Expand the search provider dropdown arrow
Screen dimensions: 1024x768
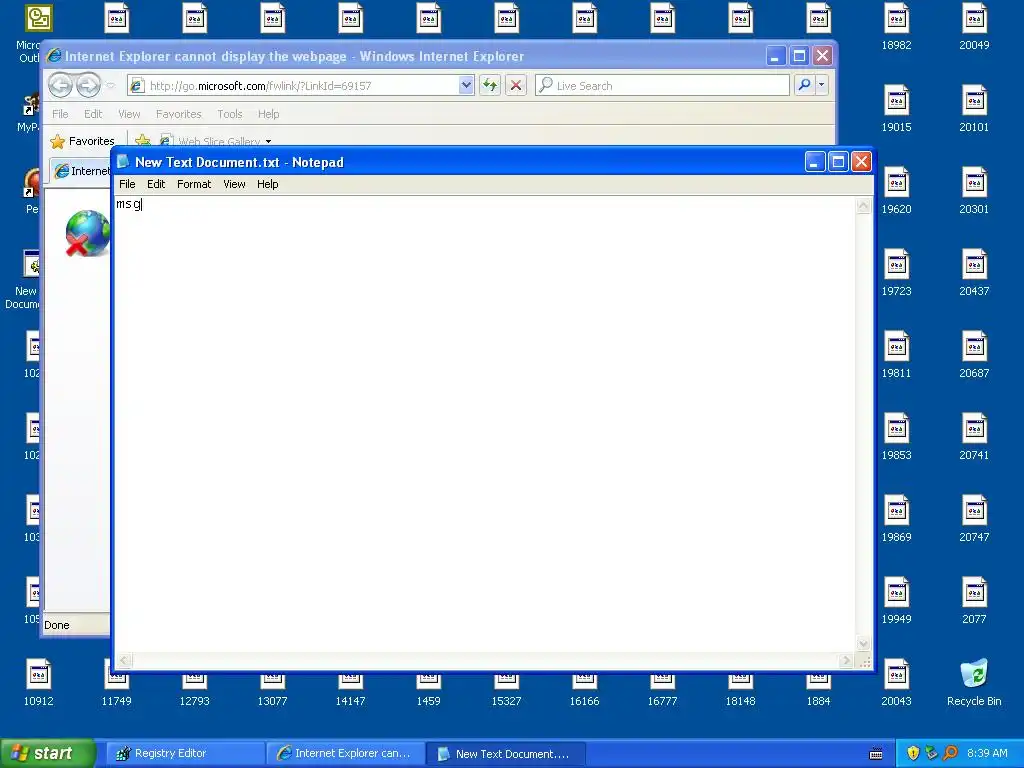[822, 85]
